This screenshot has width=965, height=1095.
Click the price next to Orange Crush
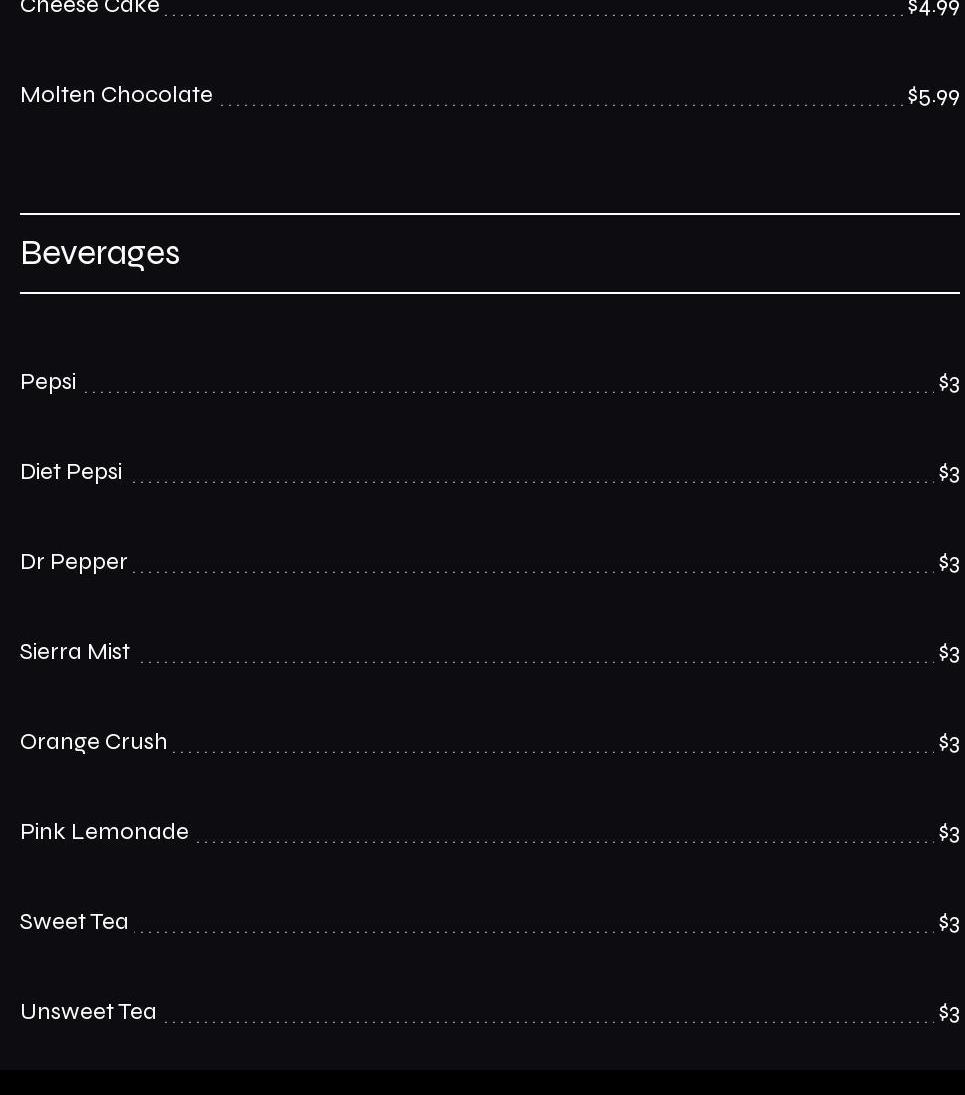tap(949, 743)
